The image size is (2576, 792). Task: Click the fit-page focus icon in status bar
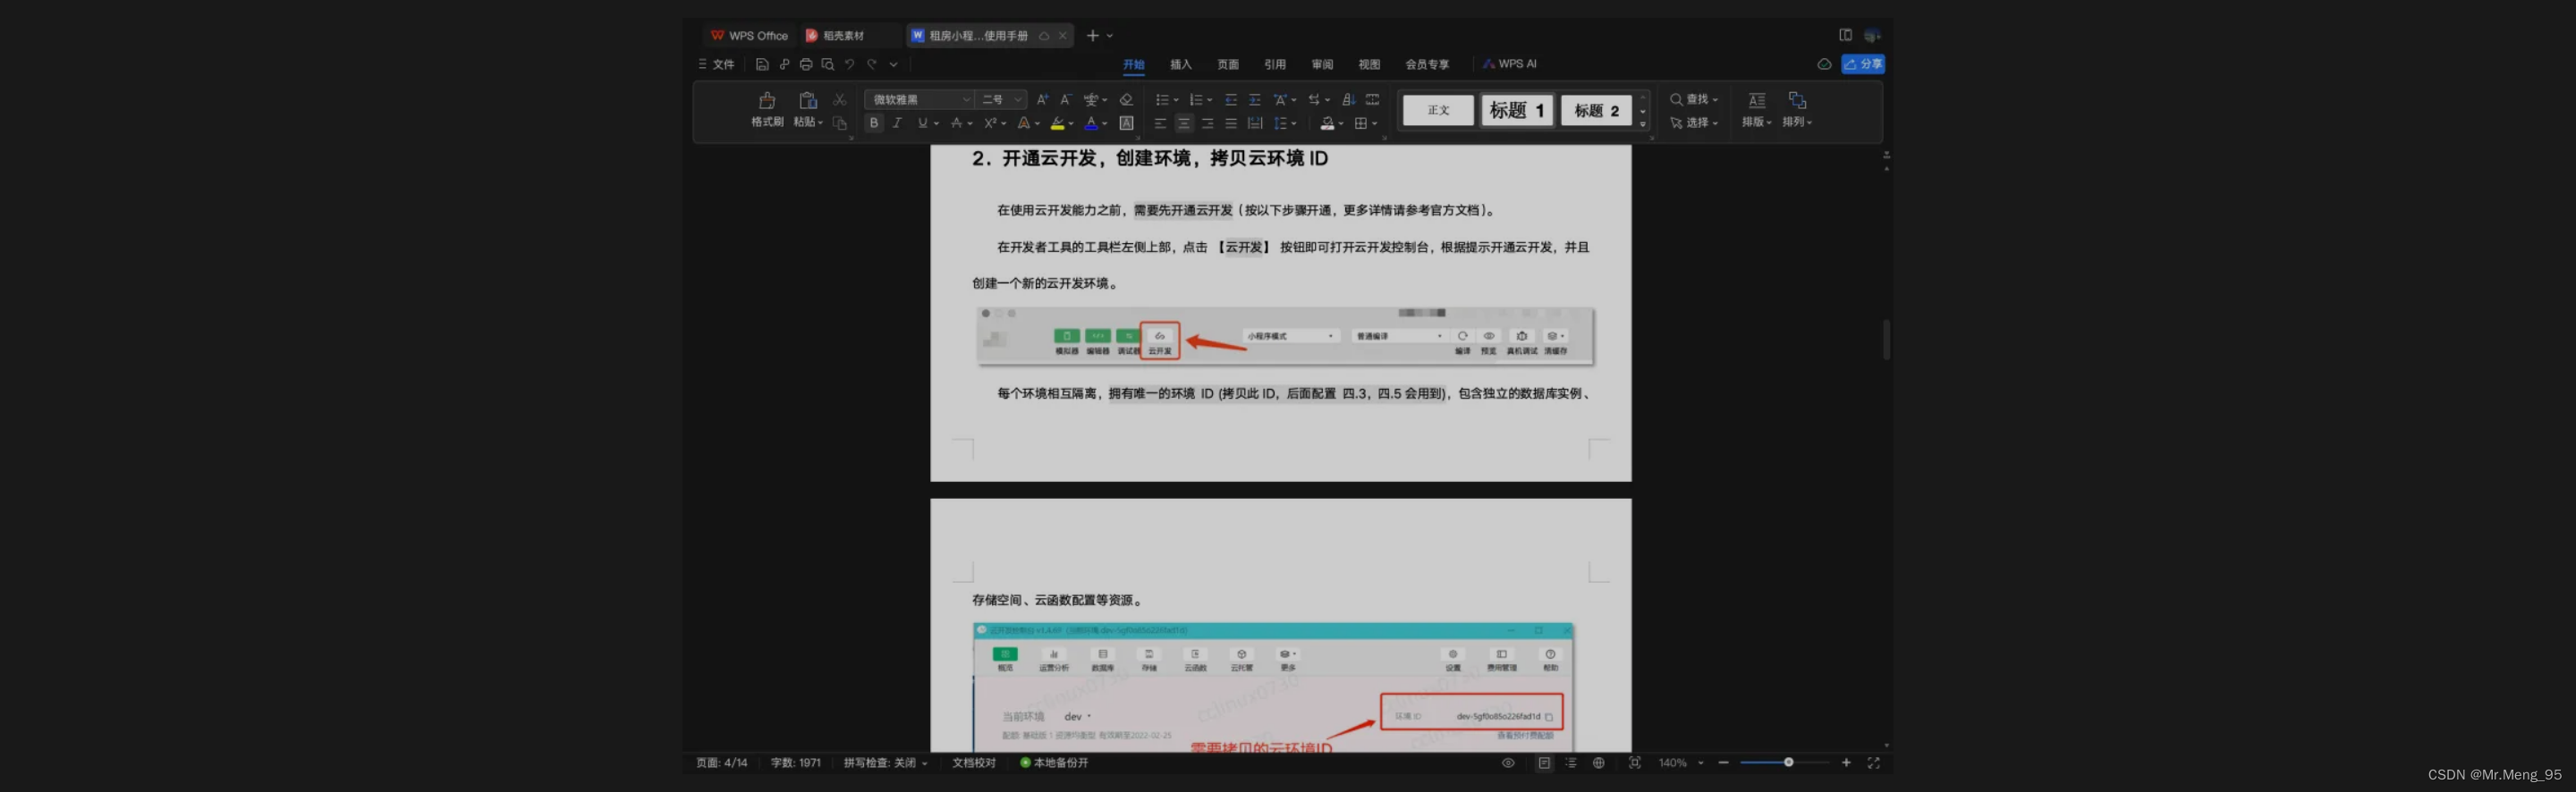1635,763
